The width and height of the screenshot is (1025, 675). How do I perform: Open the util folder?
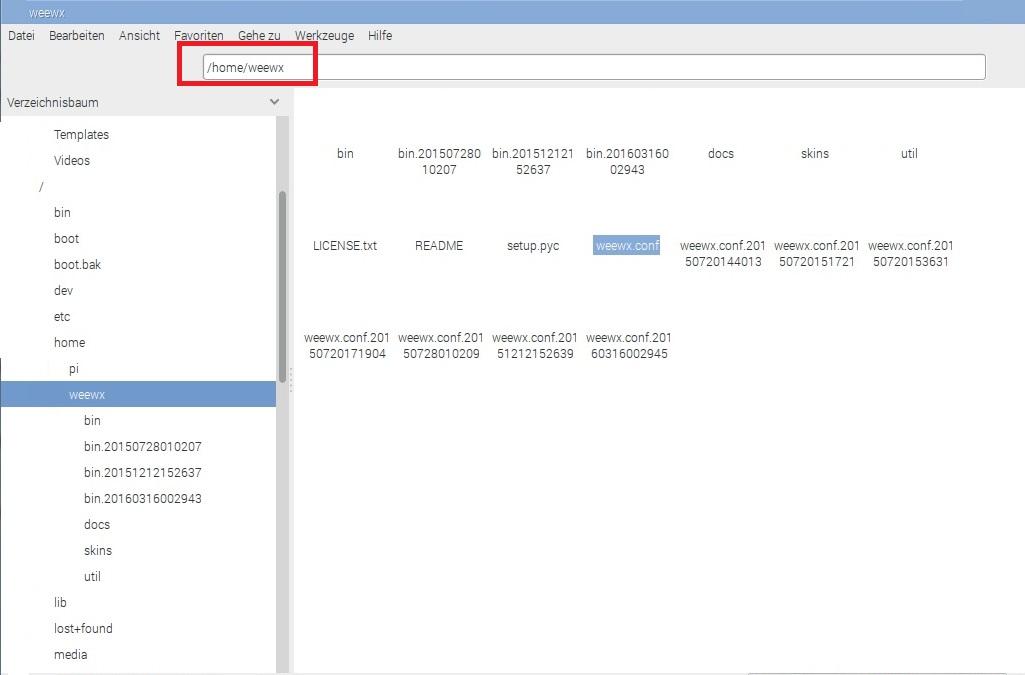coord(908,153)
